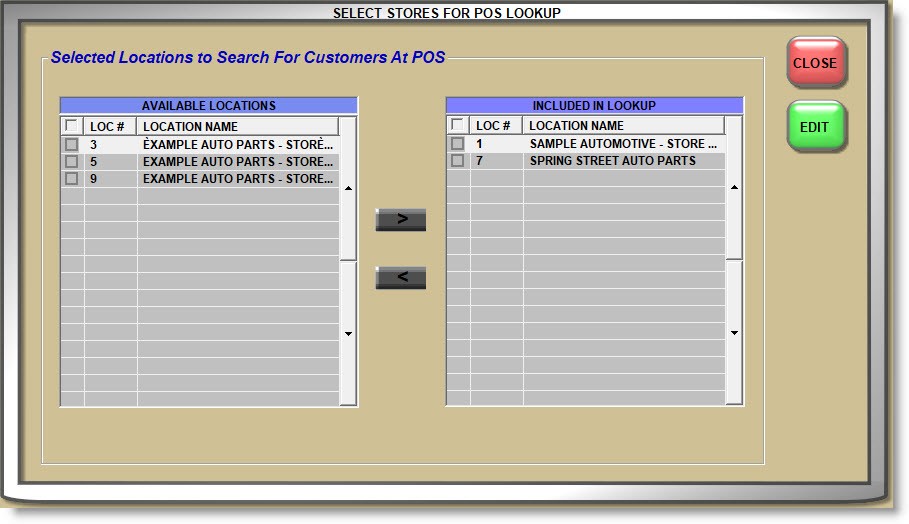909x524 pixels.
Task: Check the box for location 9
Action: point(71,179)
